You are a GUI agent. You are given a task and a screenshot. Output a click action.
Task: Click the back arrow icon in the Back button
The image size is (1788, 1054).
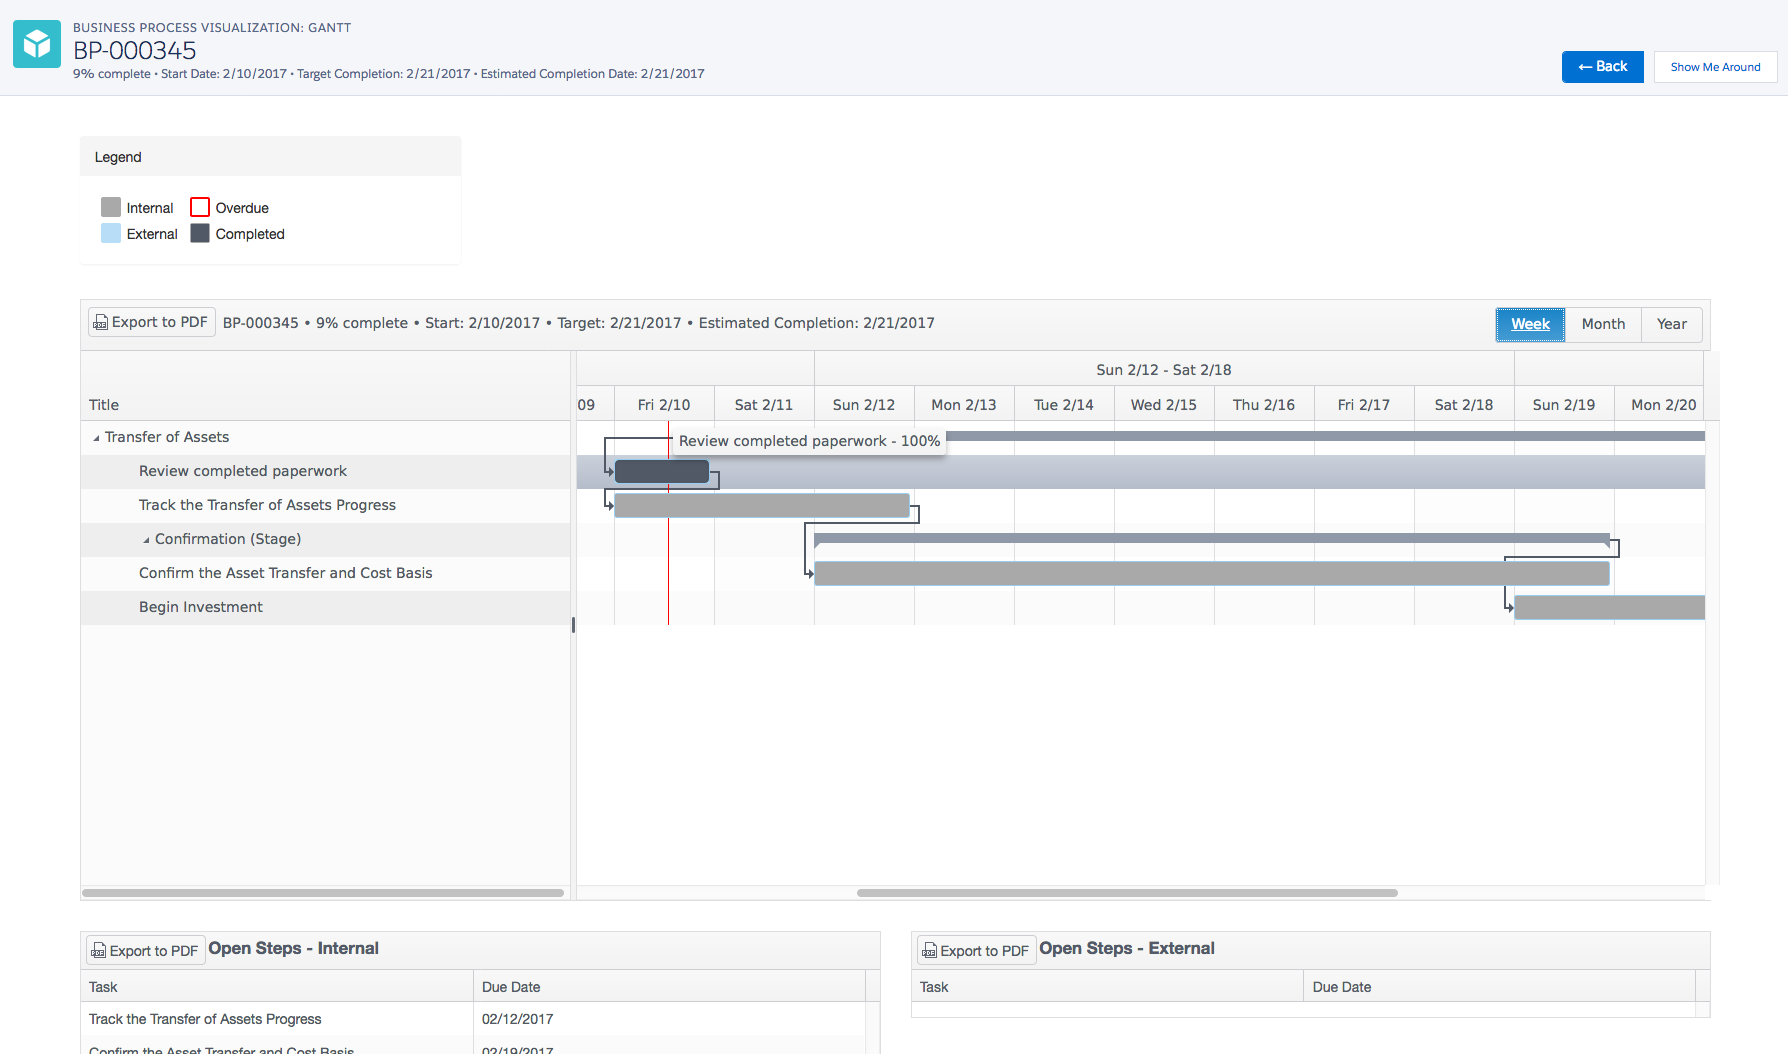click(1584, 66)
